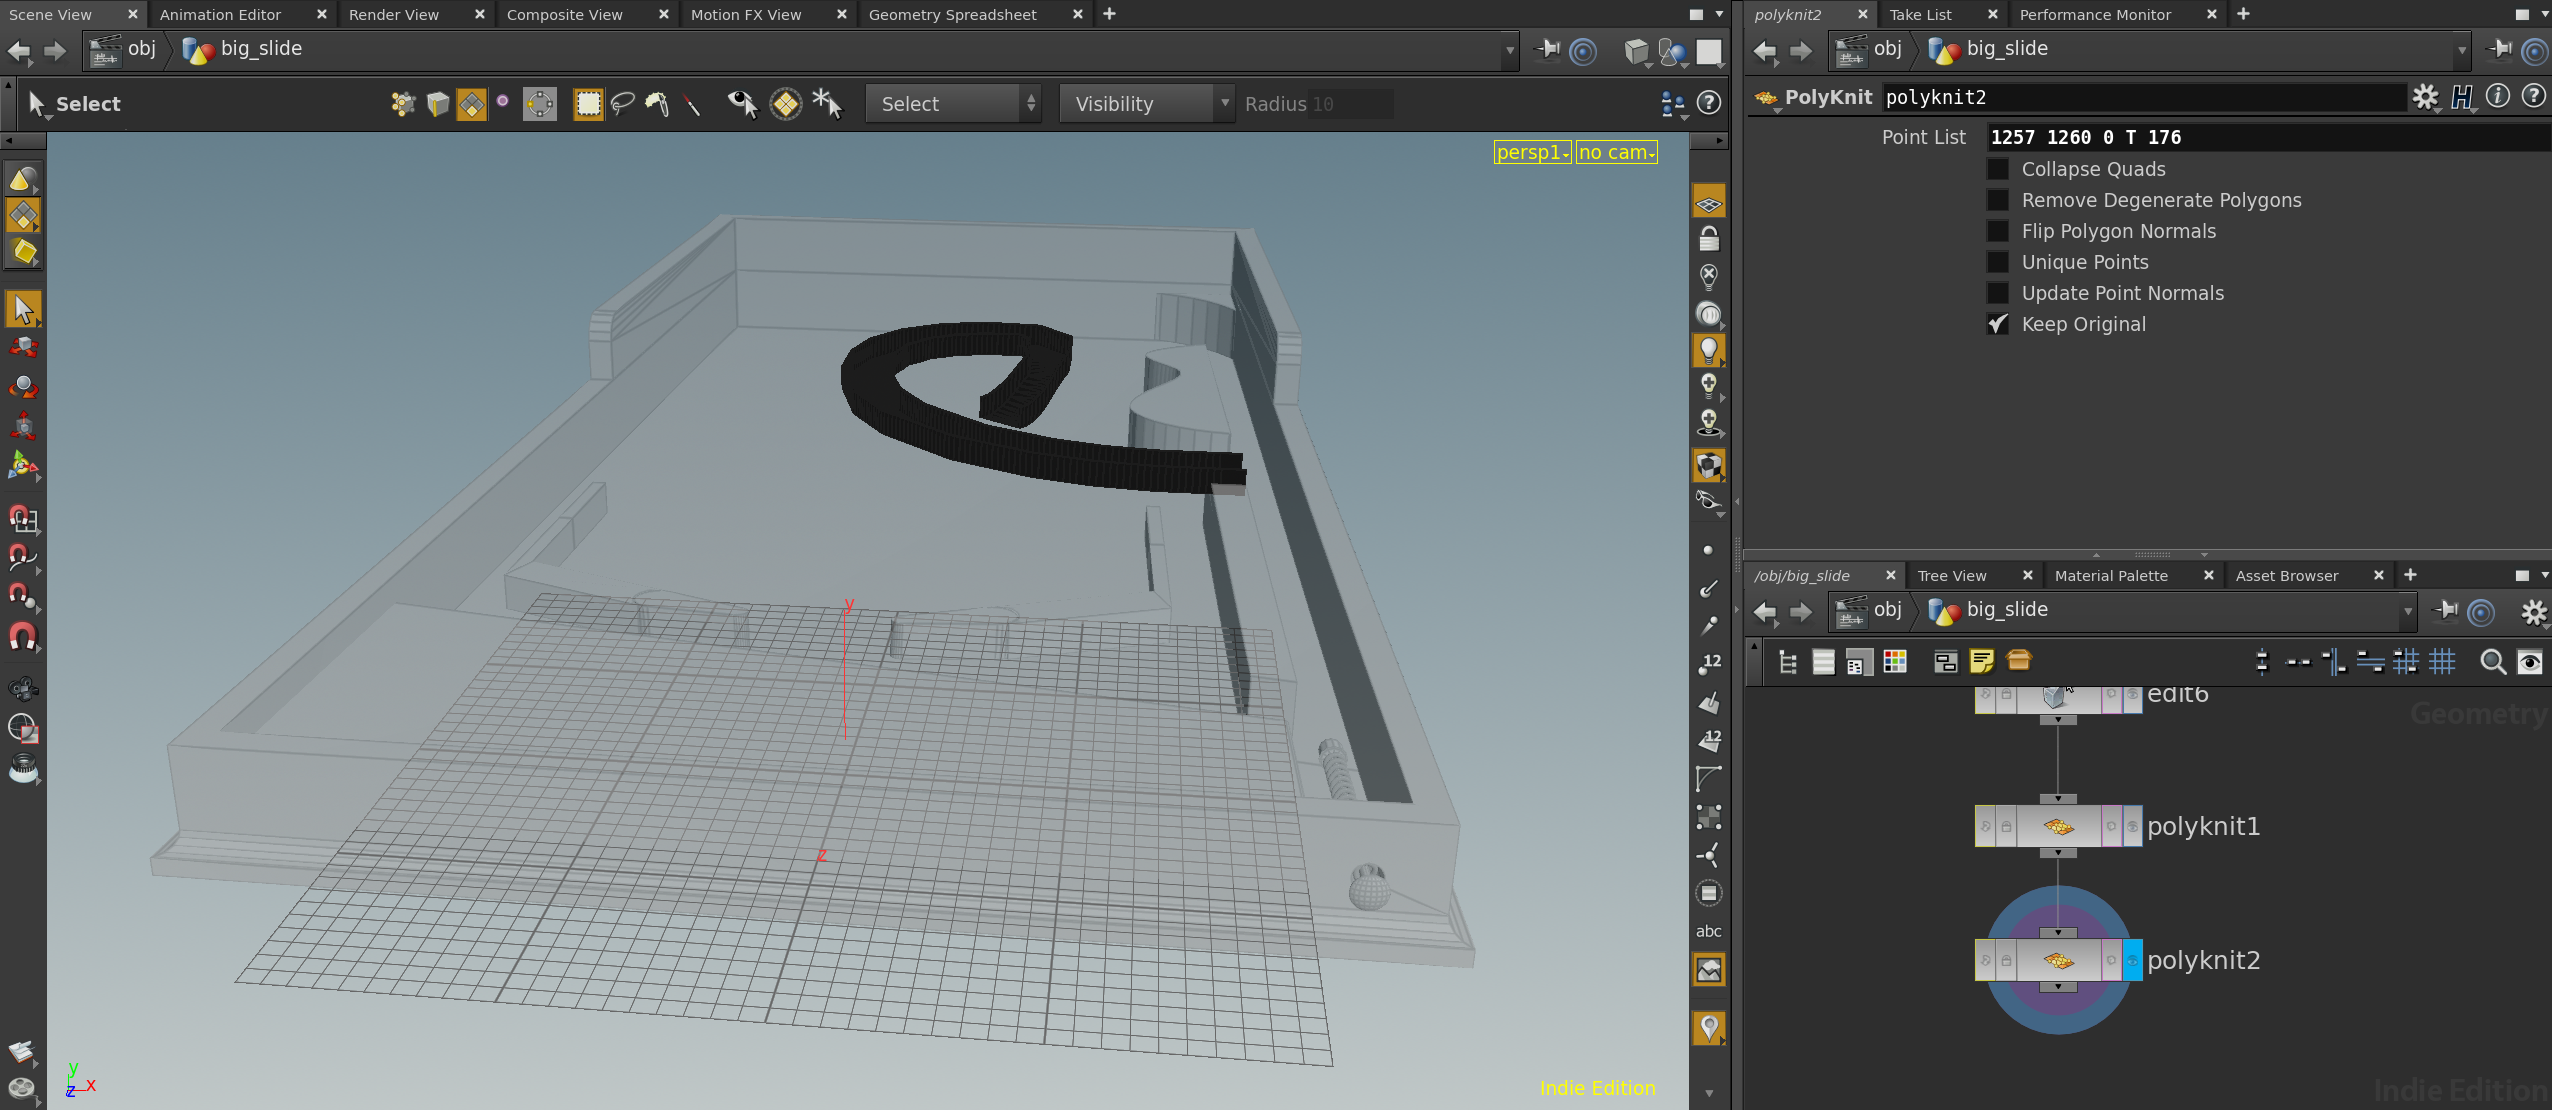Click the Point List input field
Image resolution: width=2552 pixels, height=1110 pixels.
pyautogui.click(x=2268, y=137)
